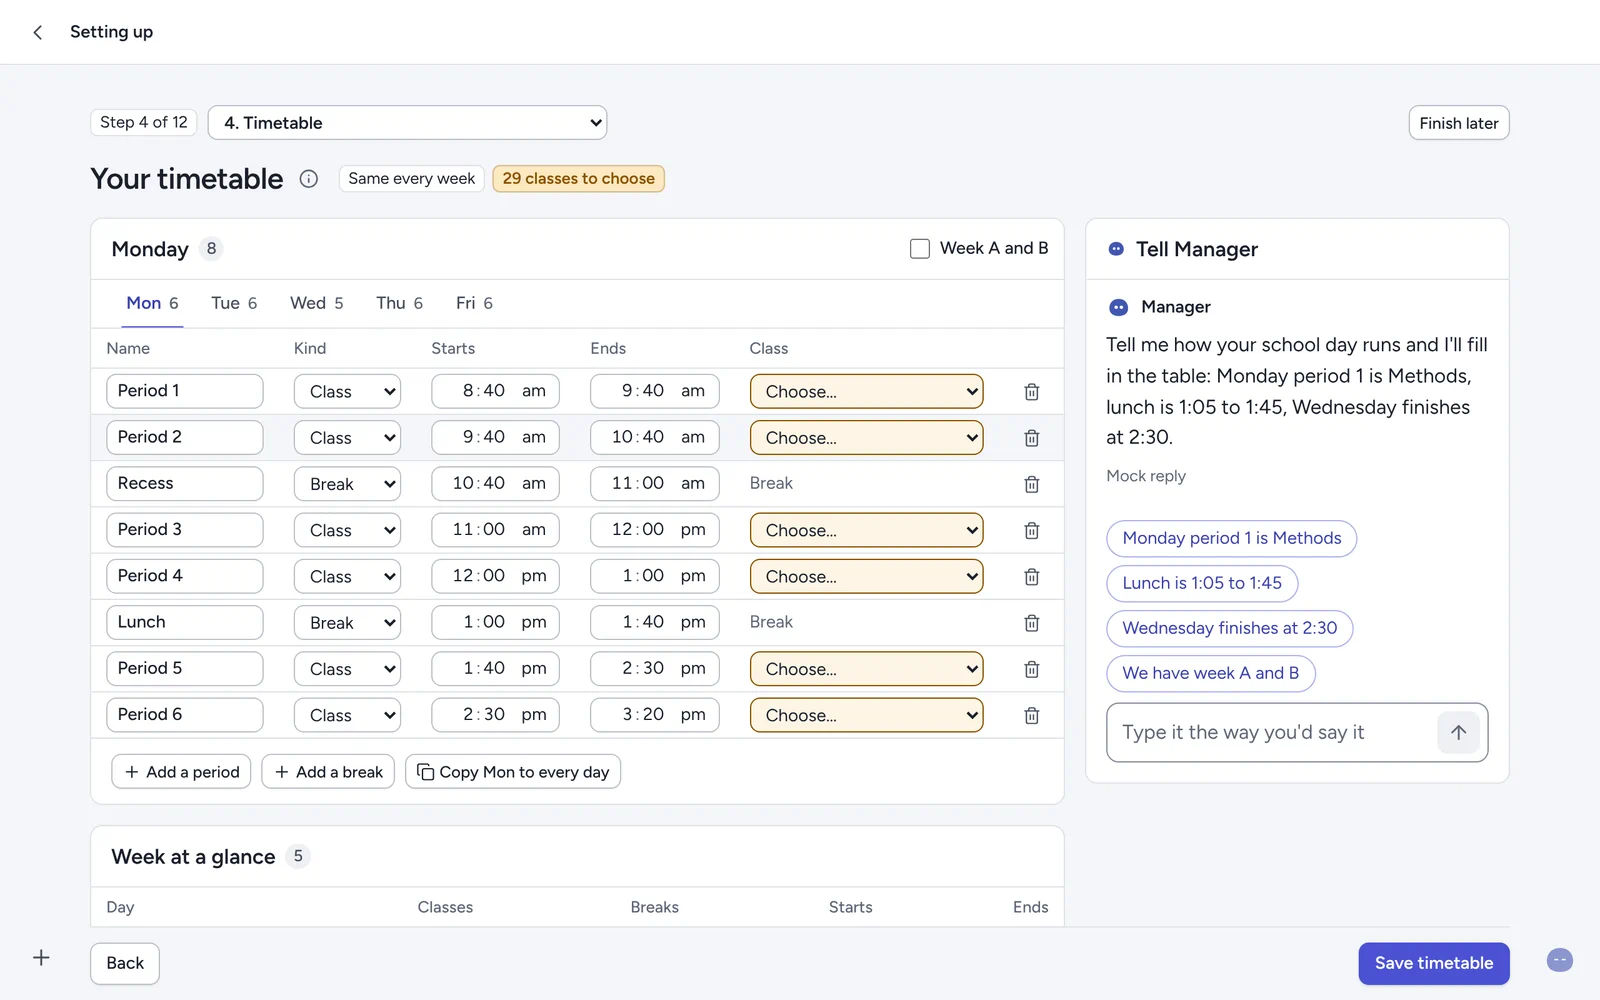1600x1000 pixels.
Task: Choose a class for Period 1
Action: tap(867, 391)
